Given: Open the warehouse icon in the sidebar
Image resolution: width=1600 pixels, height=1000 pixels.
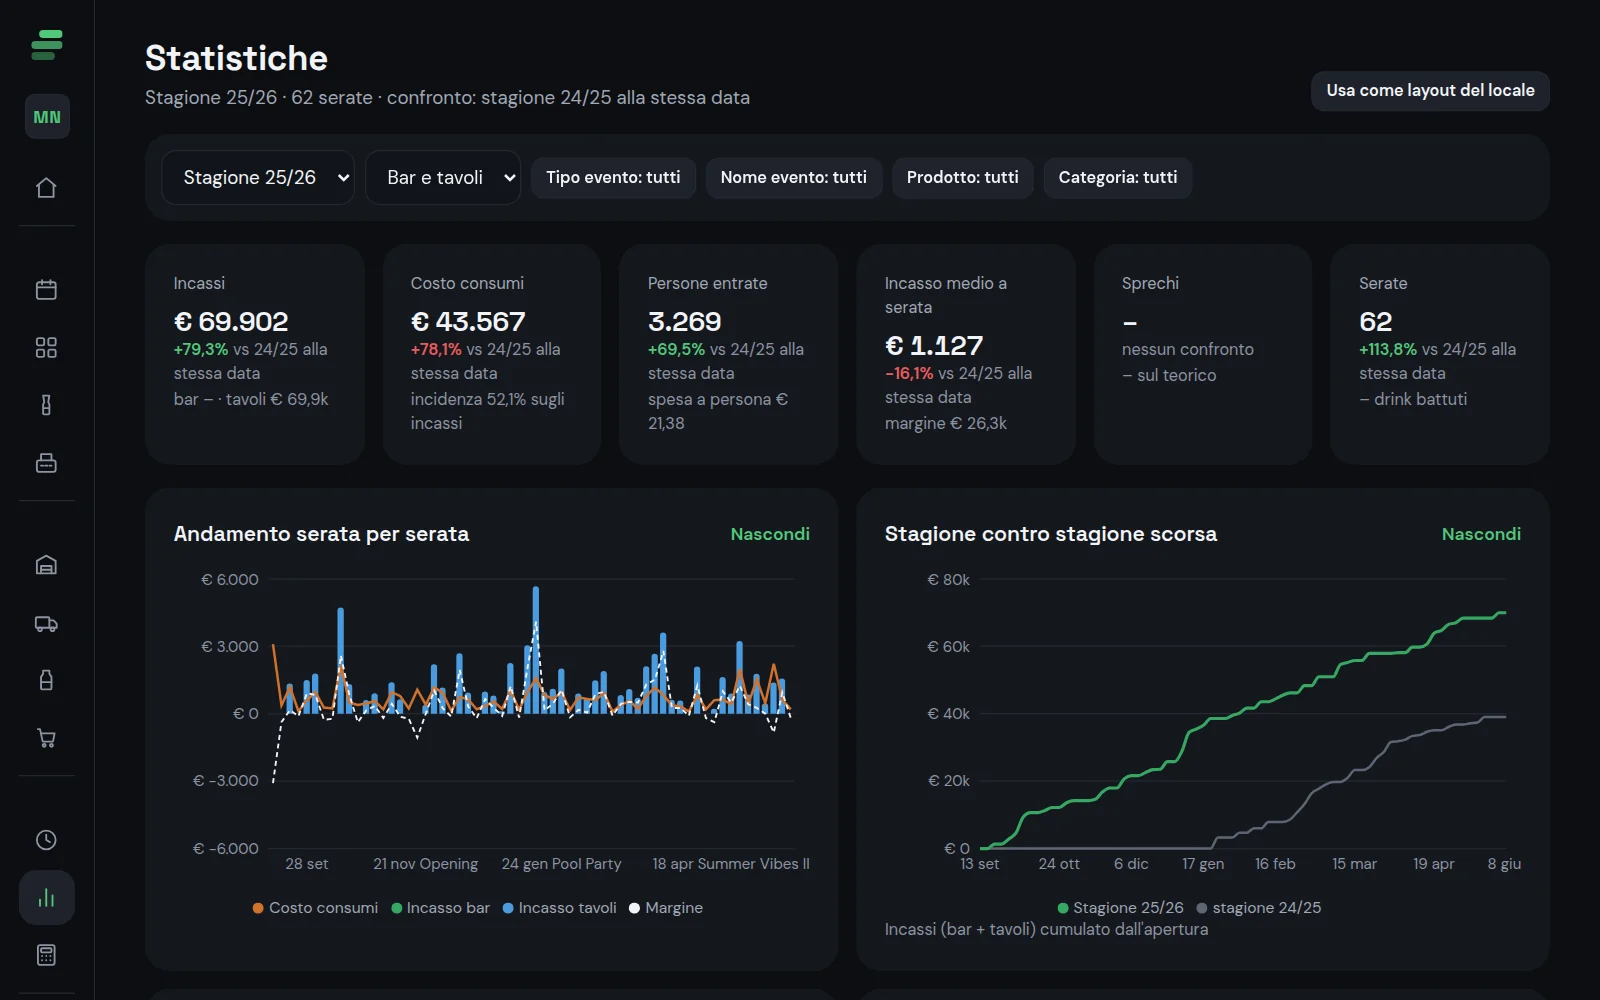Looking at the screenshot, I should 46,565.
